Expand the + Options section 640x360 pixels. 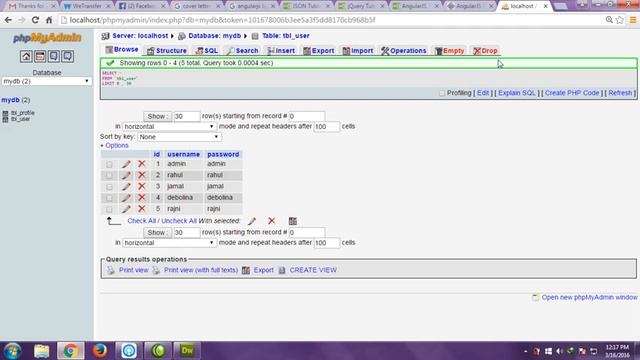114,145
